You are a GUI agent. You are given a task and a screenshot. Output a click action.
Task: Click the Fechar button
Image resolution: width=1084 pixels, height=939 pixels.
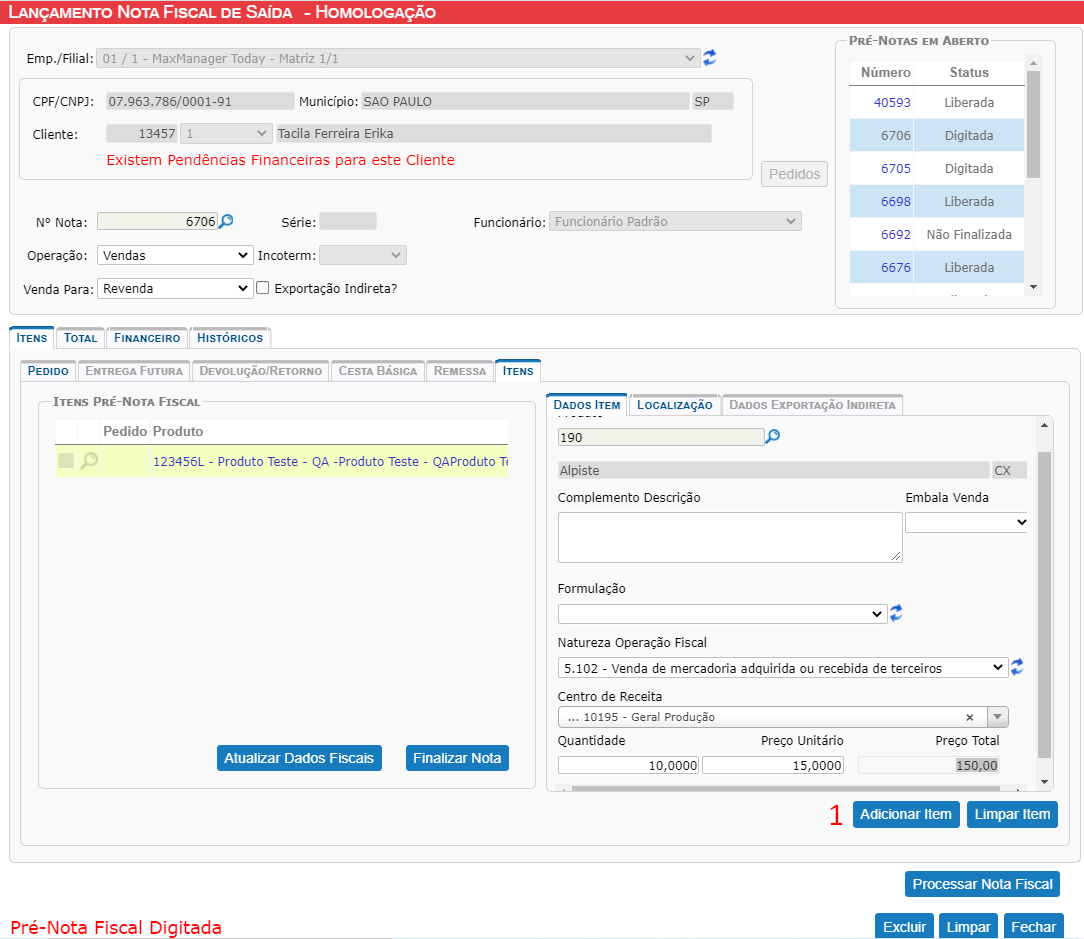click(1034, 927)
